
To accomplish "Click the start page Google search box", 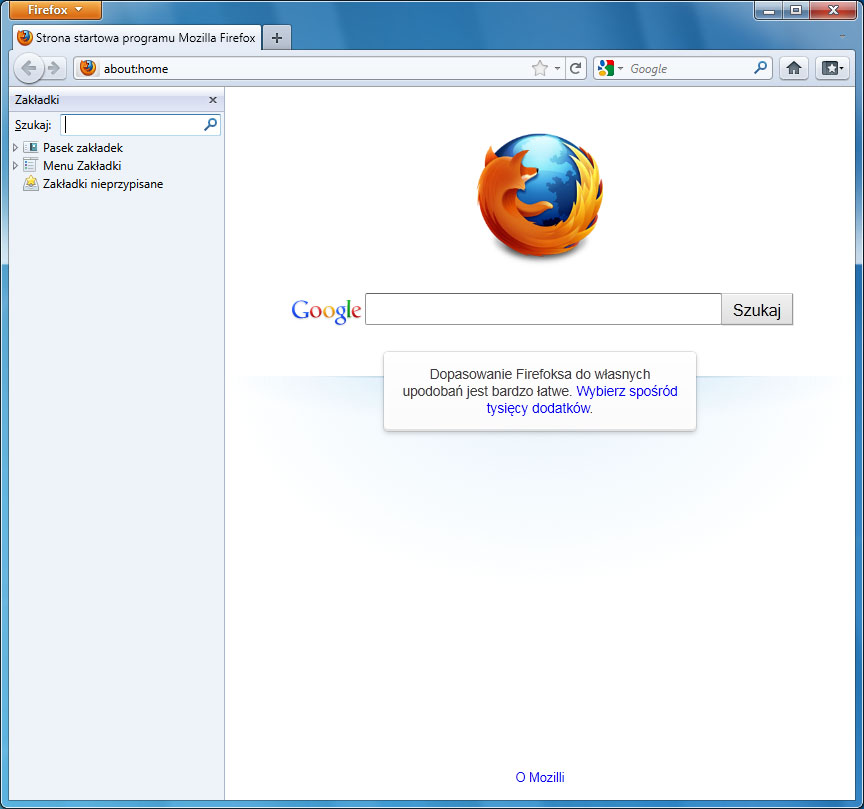I will (x=543, y=309).
